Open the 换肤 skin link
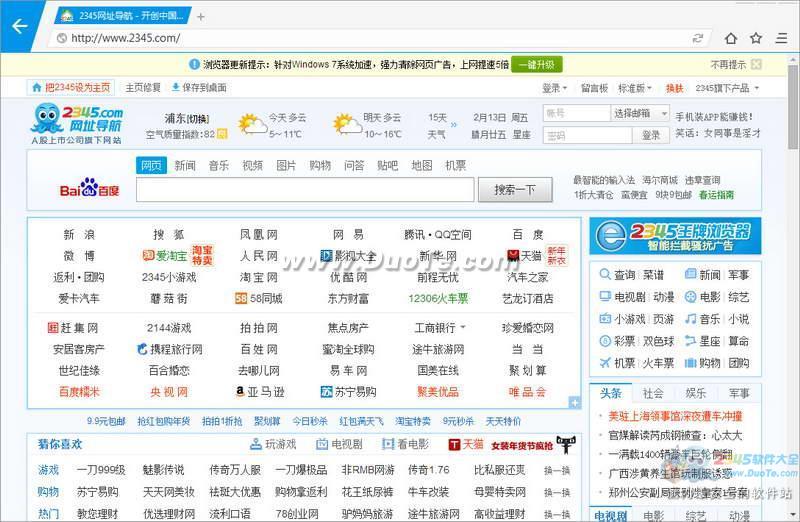The width and height of the screenshot is (800, 522). pyautogui.click(x=674, y=88)
